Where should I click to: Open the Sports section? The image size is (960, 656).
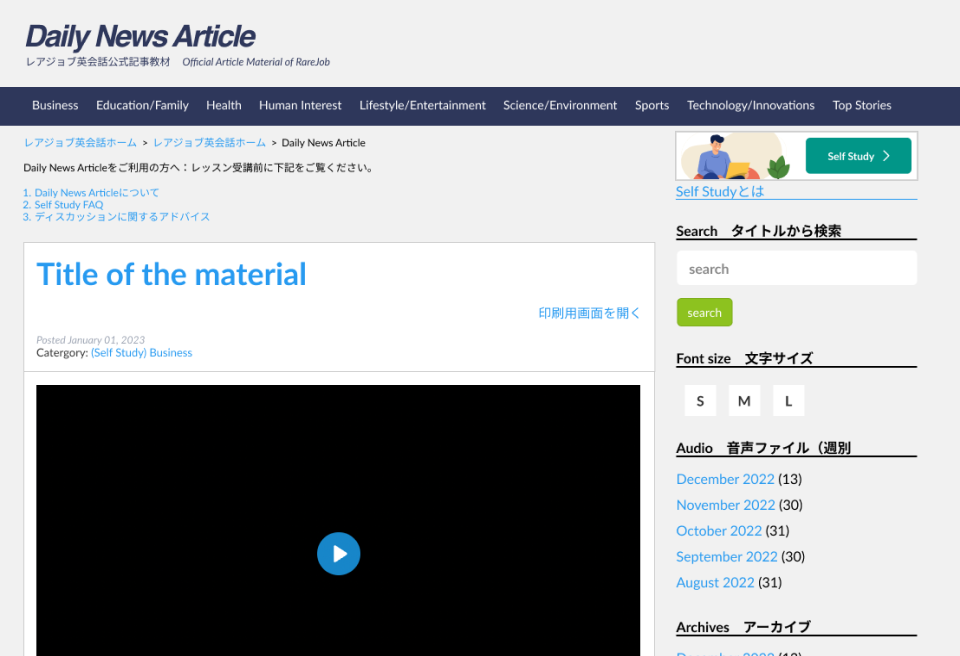pyautogui.click(x=652, y=105)
